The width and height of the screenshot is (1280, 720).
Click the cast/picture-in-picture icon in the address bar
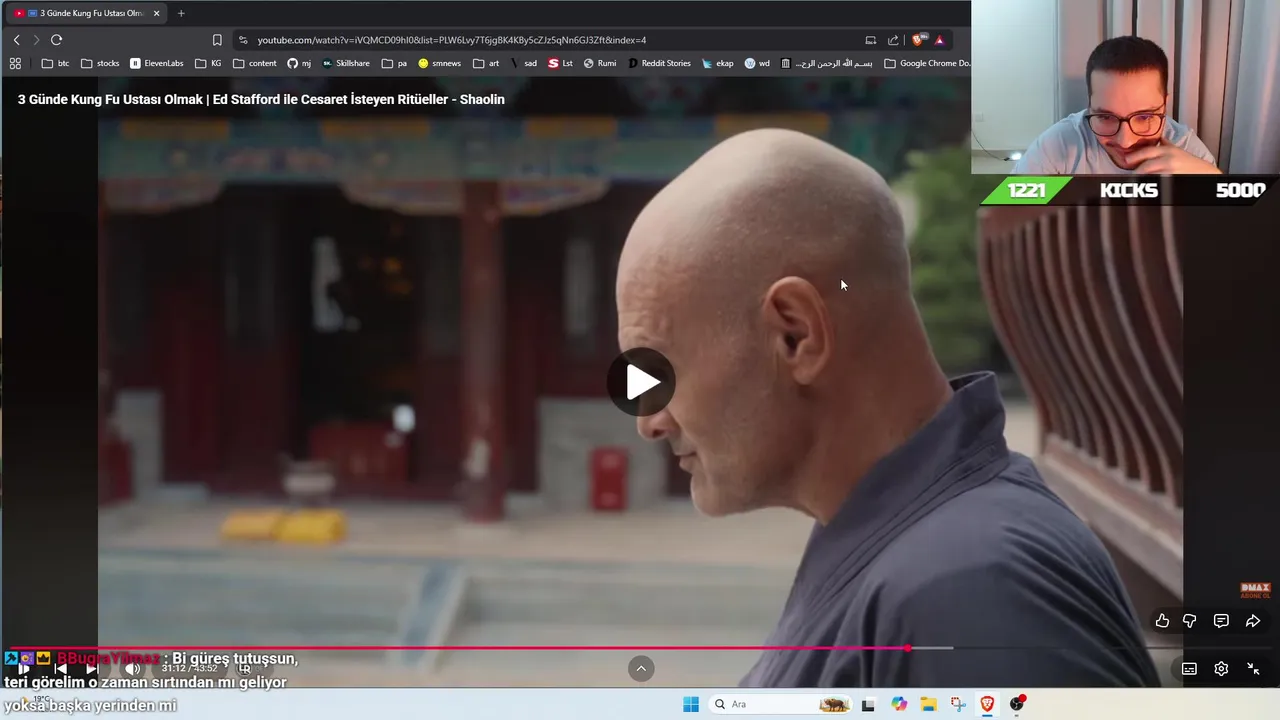click(870, 40)
